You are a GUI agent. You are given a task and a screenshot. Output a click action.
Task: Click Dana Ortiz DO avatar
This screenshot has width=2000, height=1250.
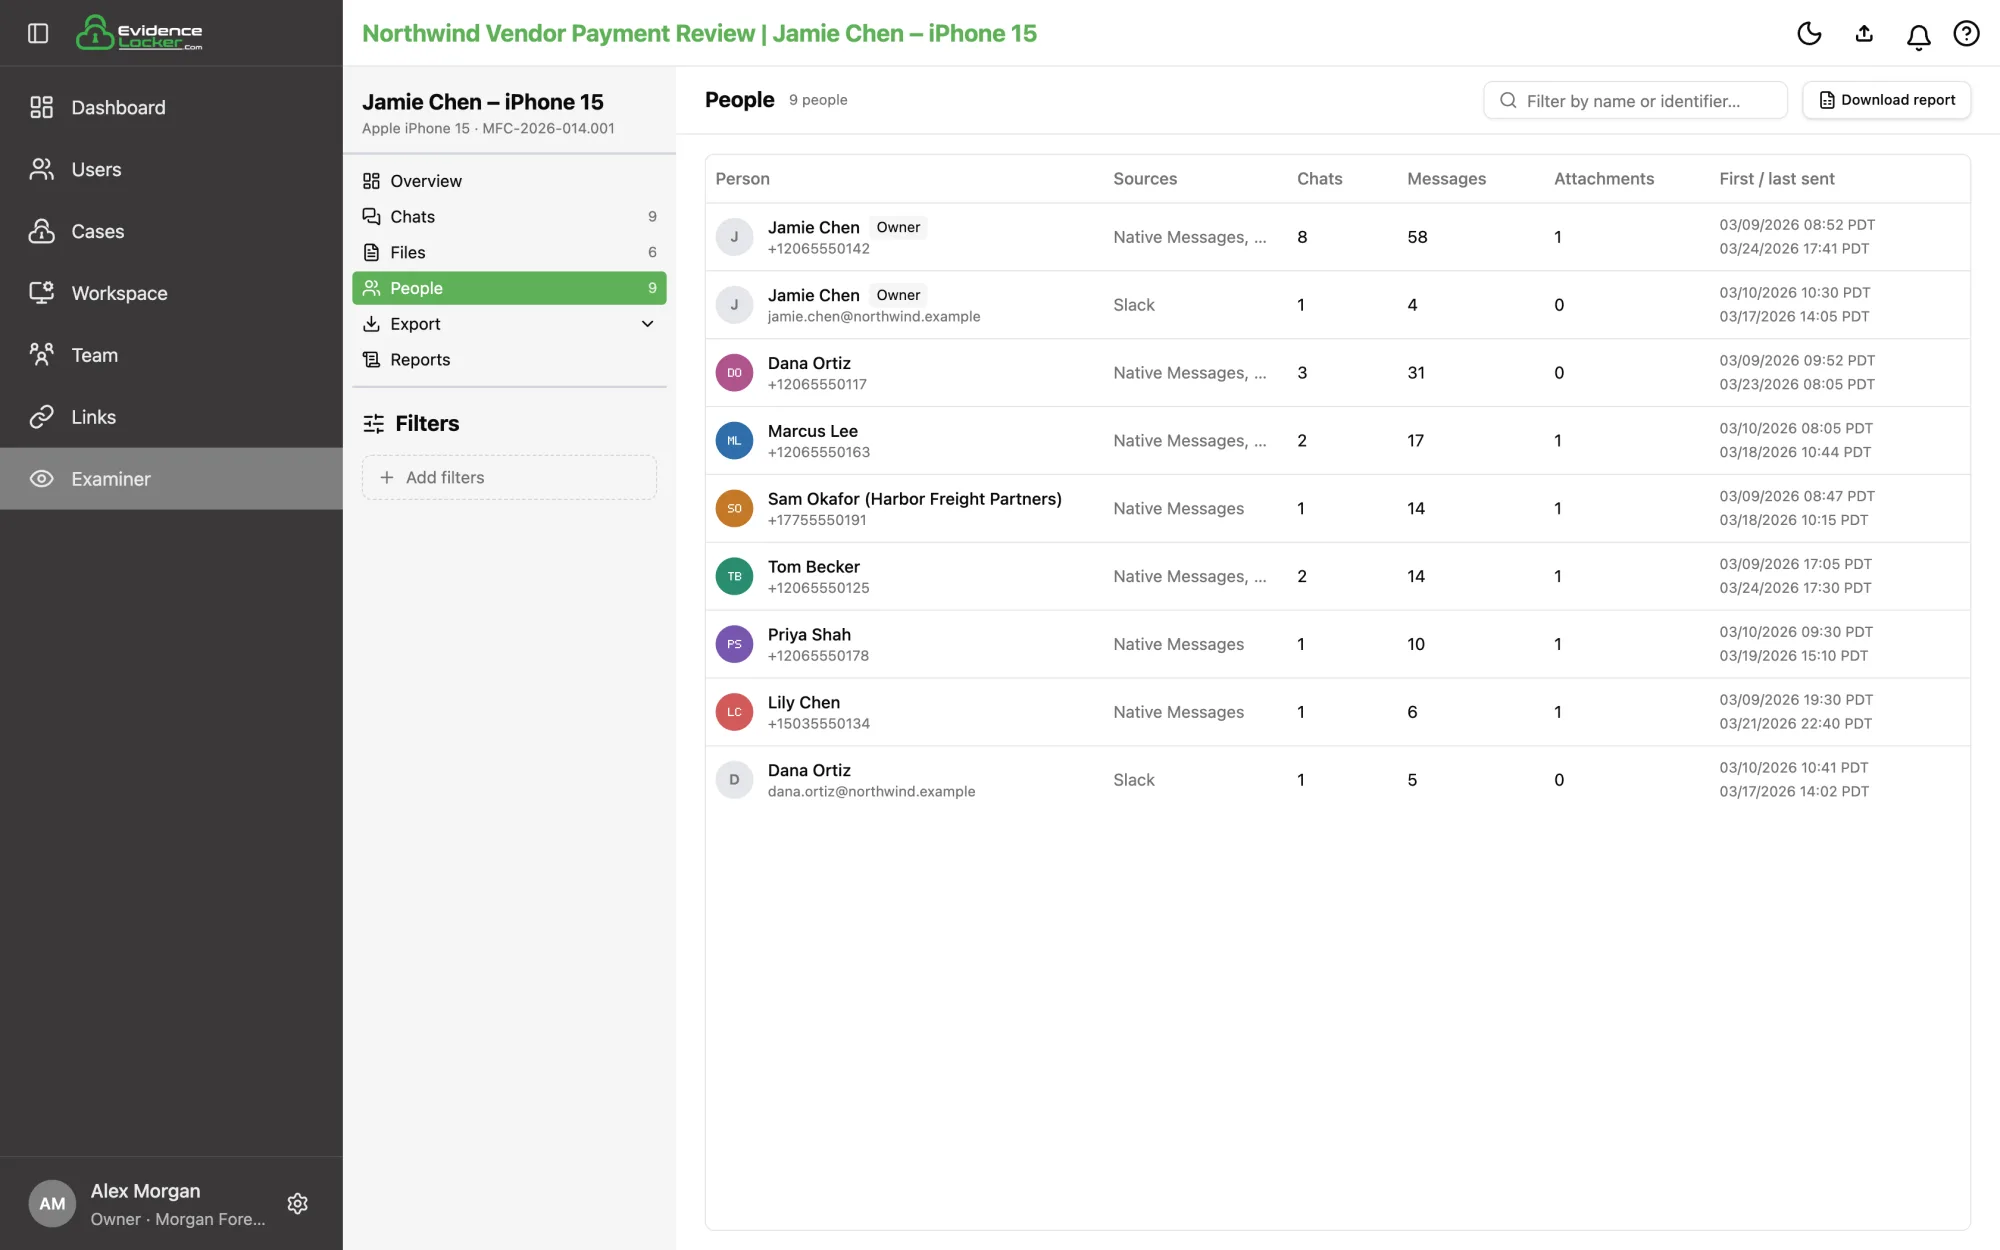point(734,373)
